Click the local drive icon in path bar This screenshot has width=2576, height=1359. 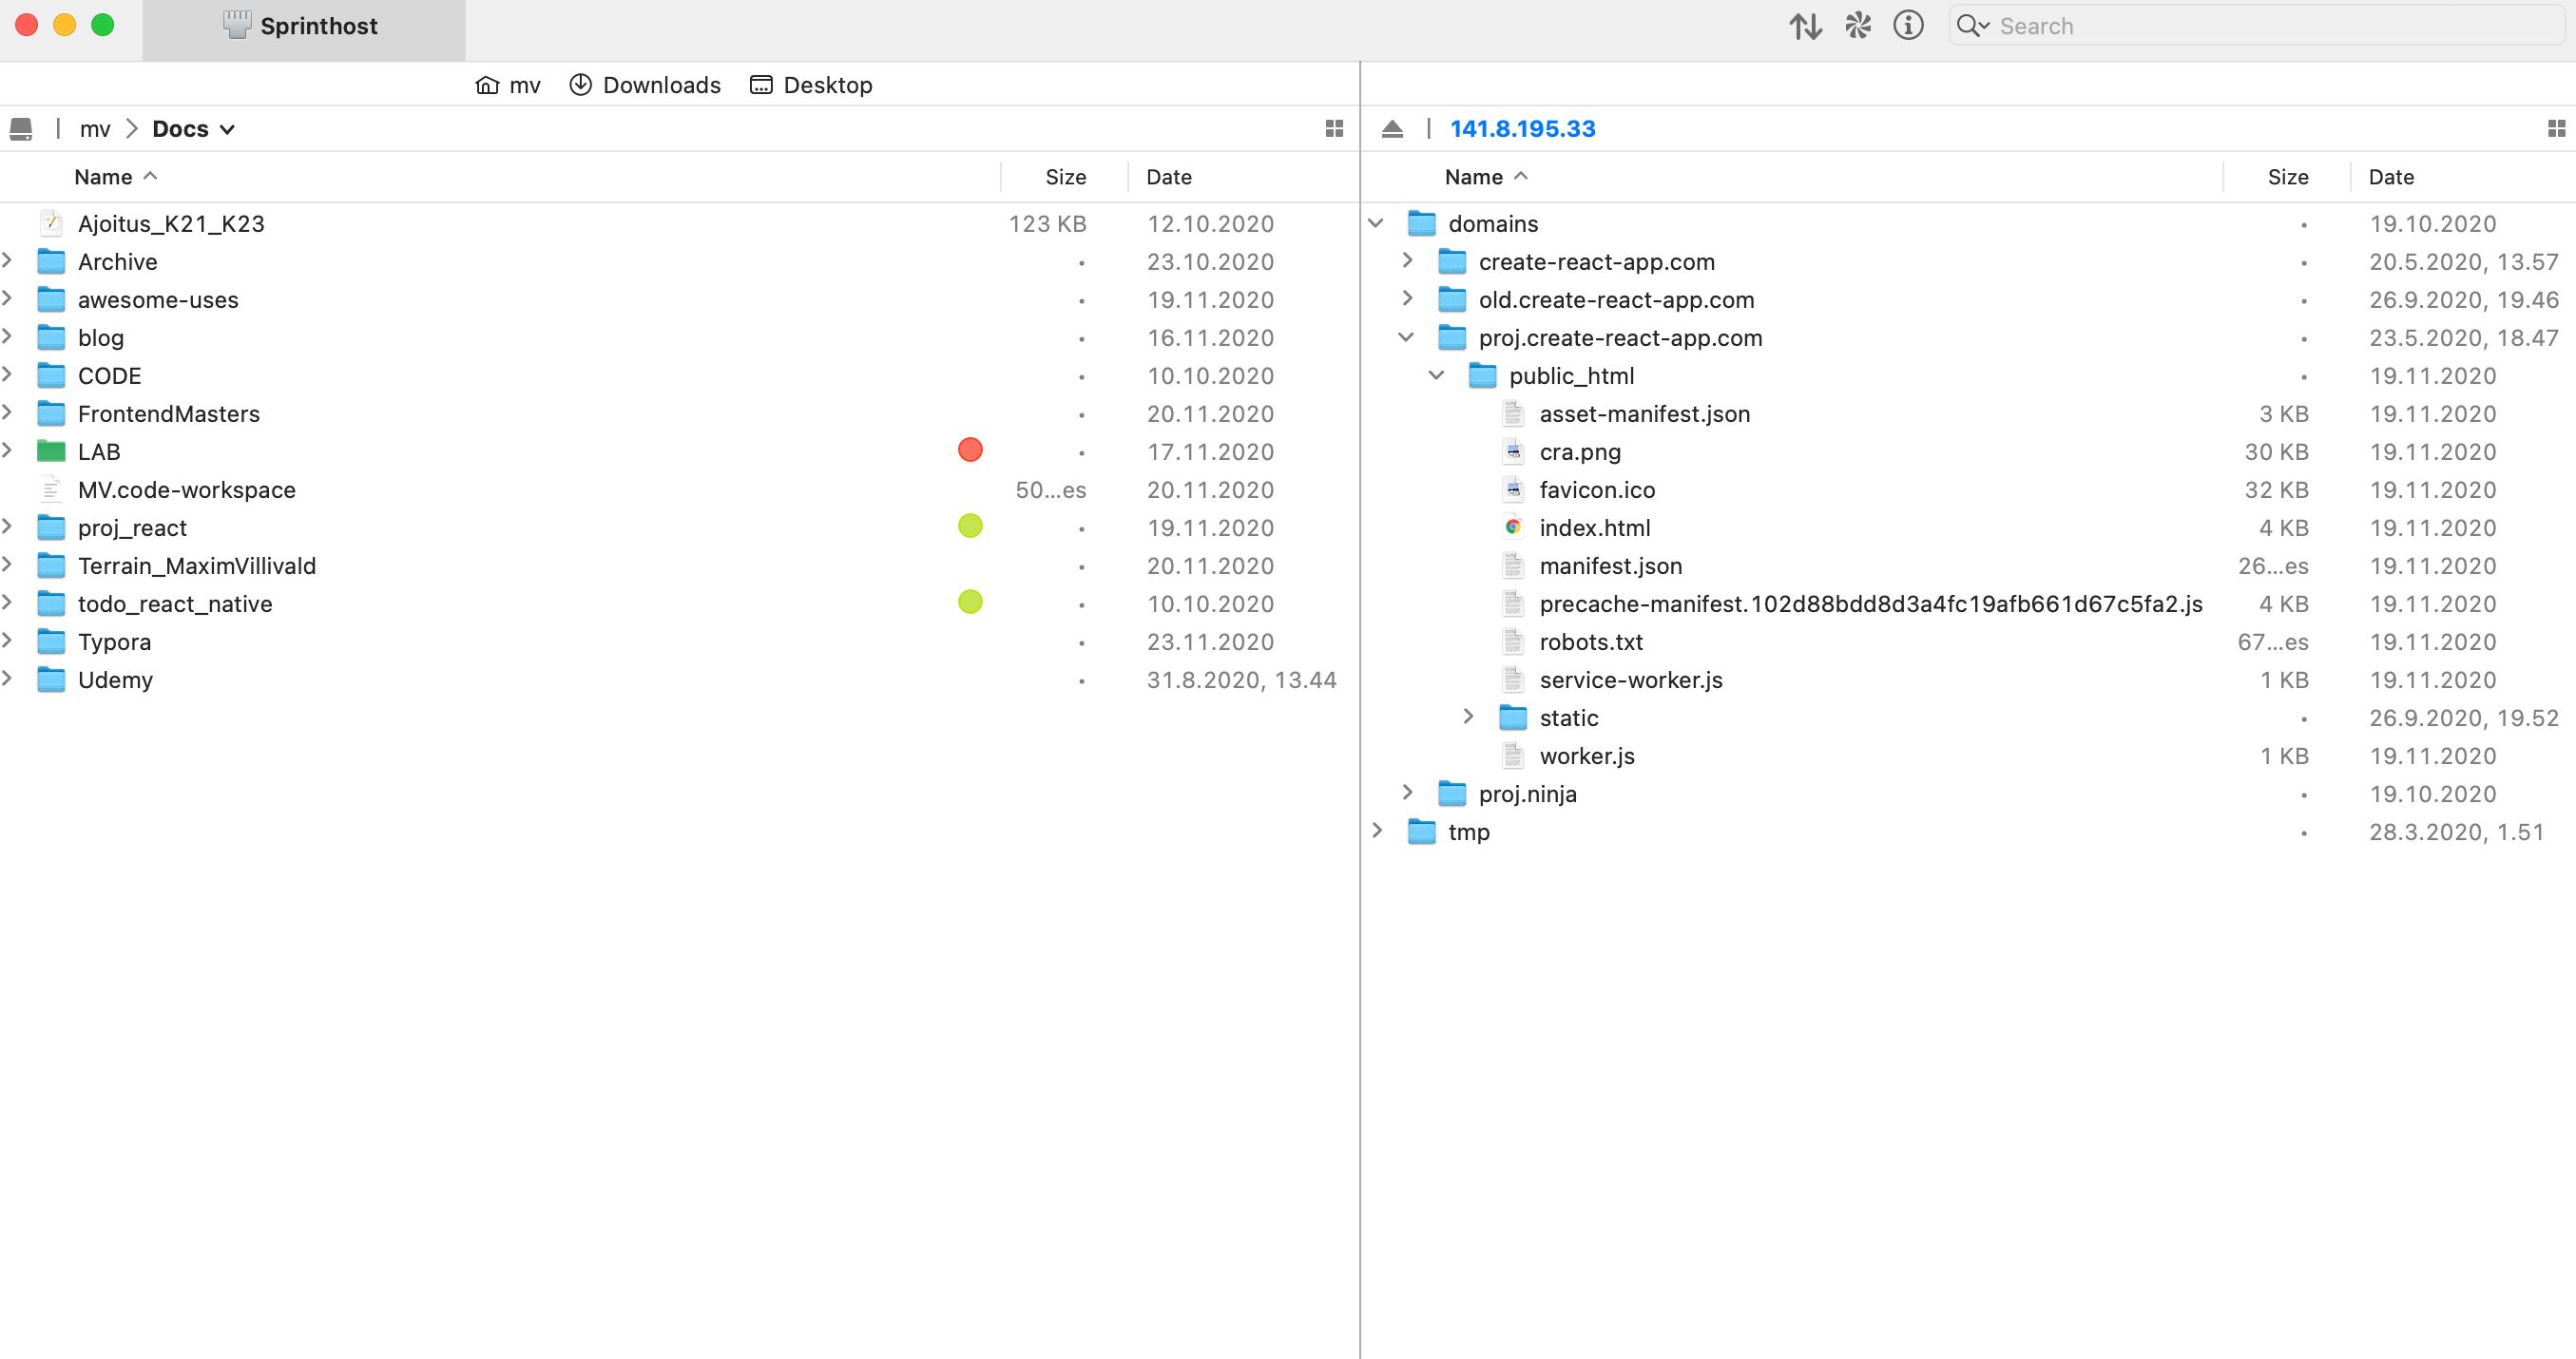21,129
